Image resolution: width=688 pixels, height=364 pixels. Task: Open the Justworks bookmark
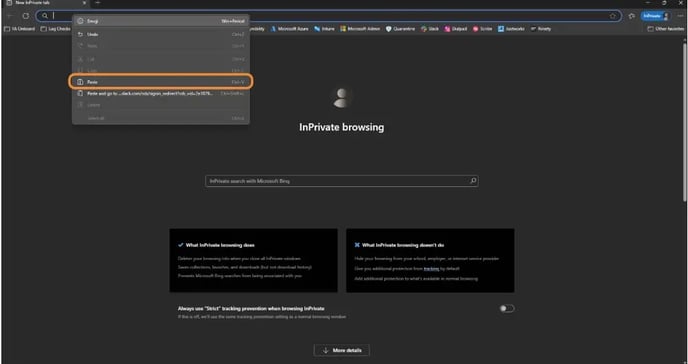511,29
